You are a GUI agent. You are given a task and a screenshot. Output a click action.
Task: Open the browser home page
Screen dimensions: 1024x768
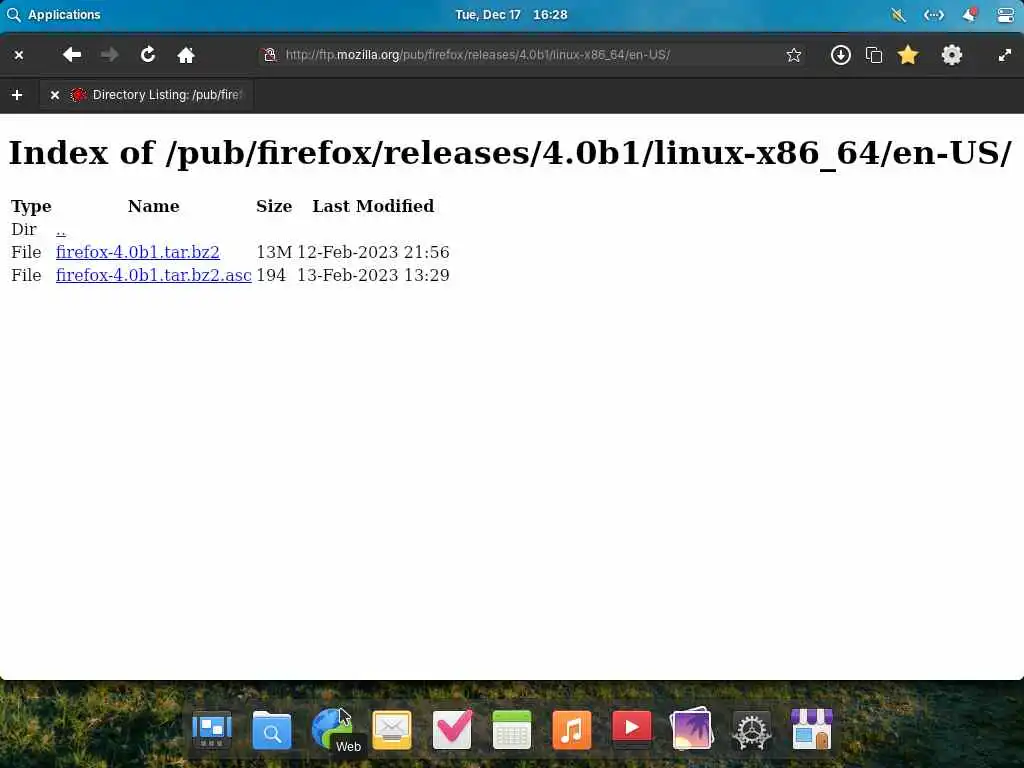pyautogui.click(x=186, y=55)
